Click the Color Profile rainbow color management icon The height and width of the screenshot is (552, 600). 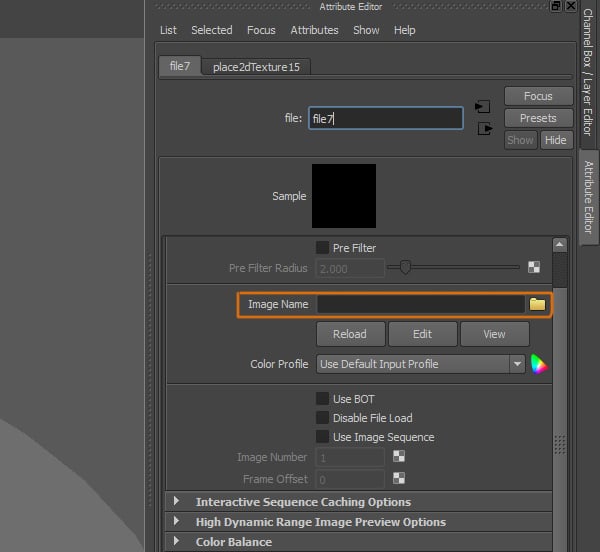(x=539, y=364)
